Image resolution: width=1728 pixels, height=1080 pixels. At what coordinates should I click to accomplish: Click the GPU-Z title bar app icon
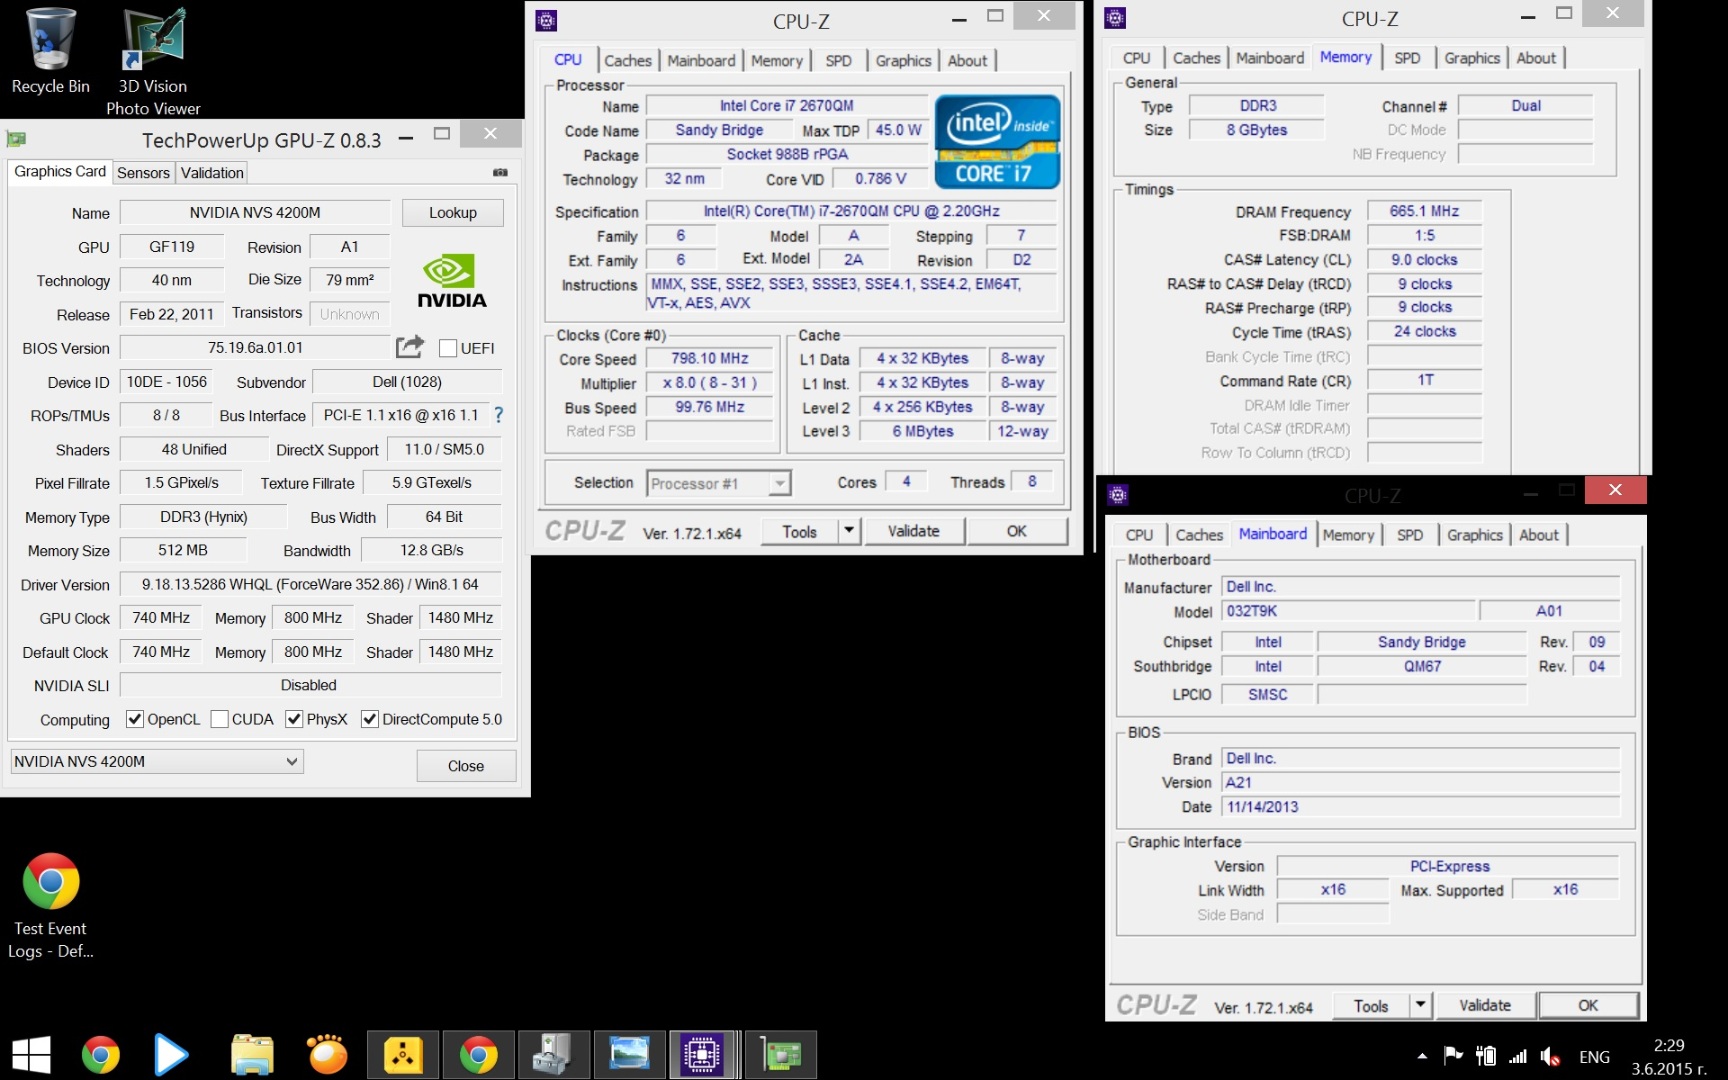(x=16, y=139)
